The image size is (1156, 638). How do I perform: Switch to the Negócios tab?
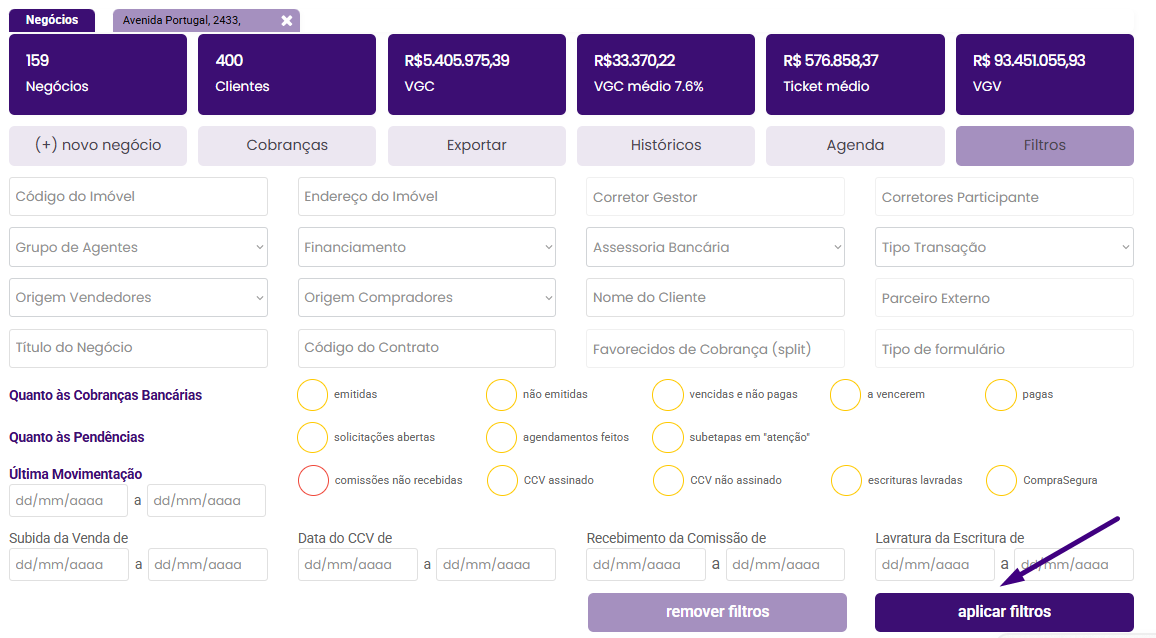pyautogui.click(x=52, y=20)
